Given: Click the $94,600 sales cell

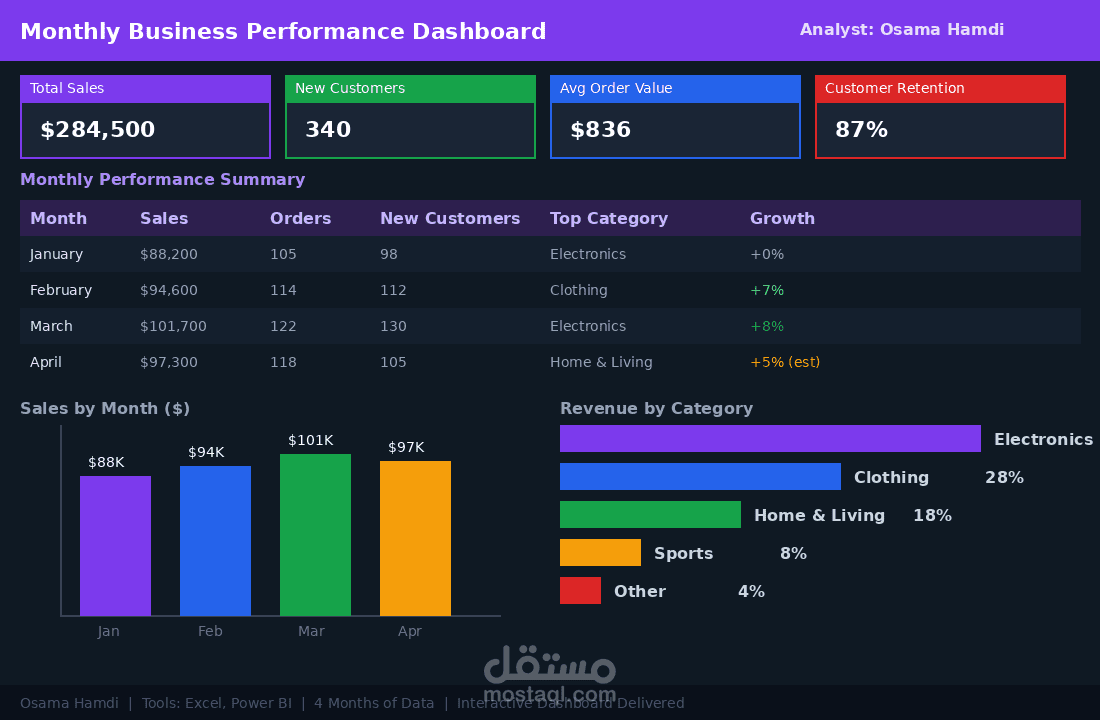Looking at the screenshot, I should tap(169, 290).
